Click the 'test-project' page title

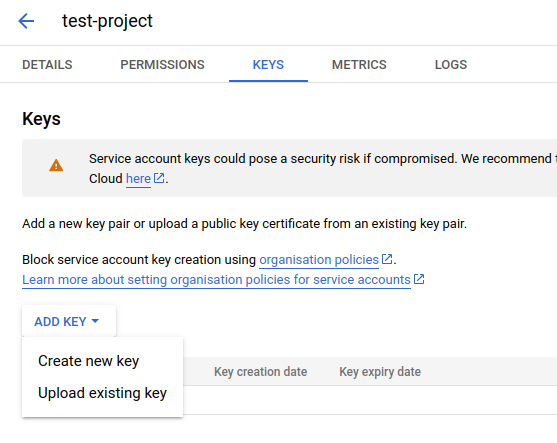pos(107,21)
